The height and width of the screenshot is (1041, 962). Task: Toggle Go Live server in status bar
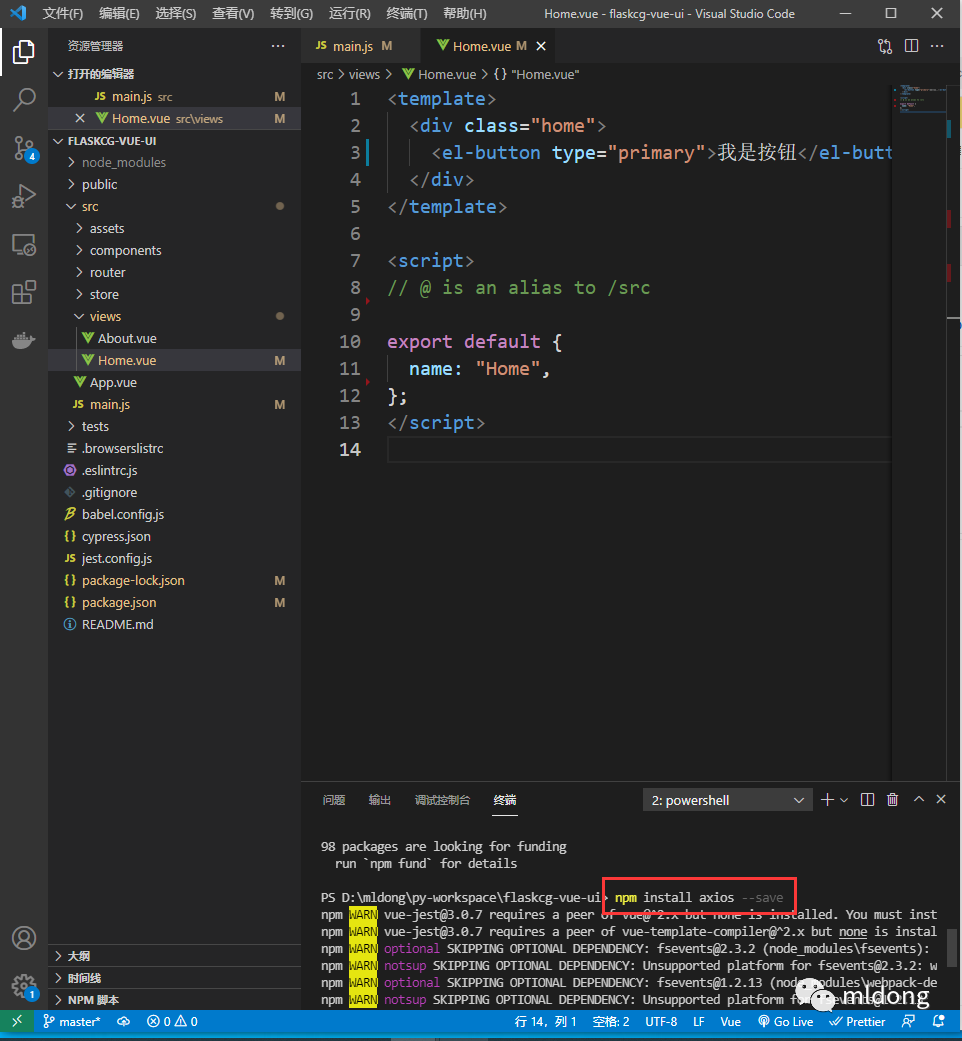click(785, 1021)
